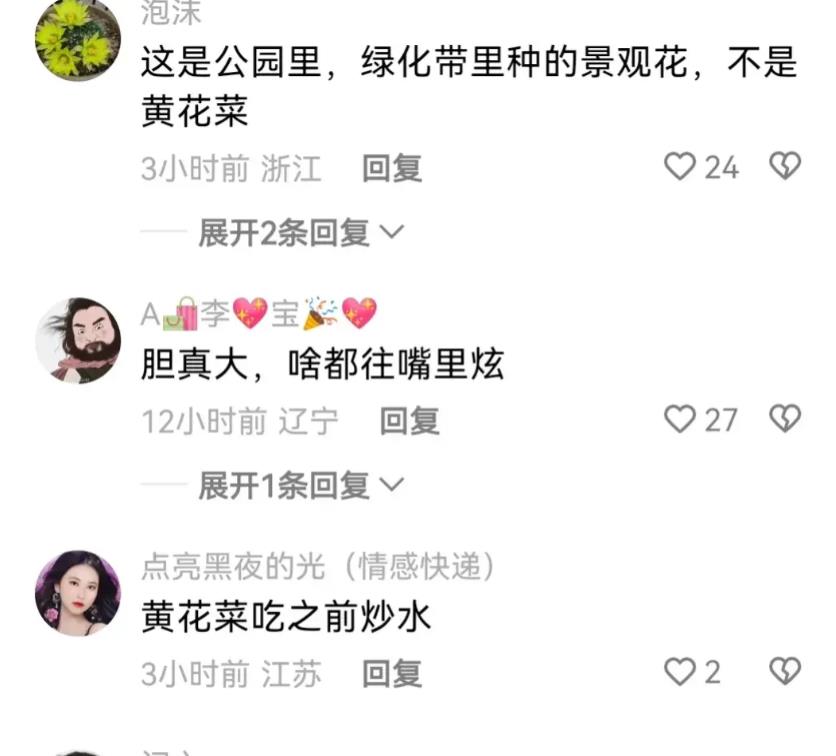Open the woman portrait avatar profile
The image size is (836, 756).
pyautogui.click(x=78, y=593)
